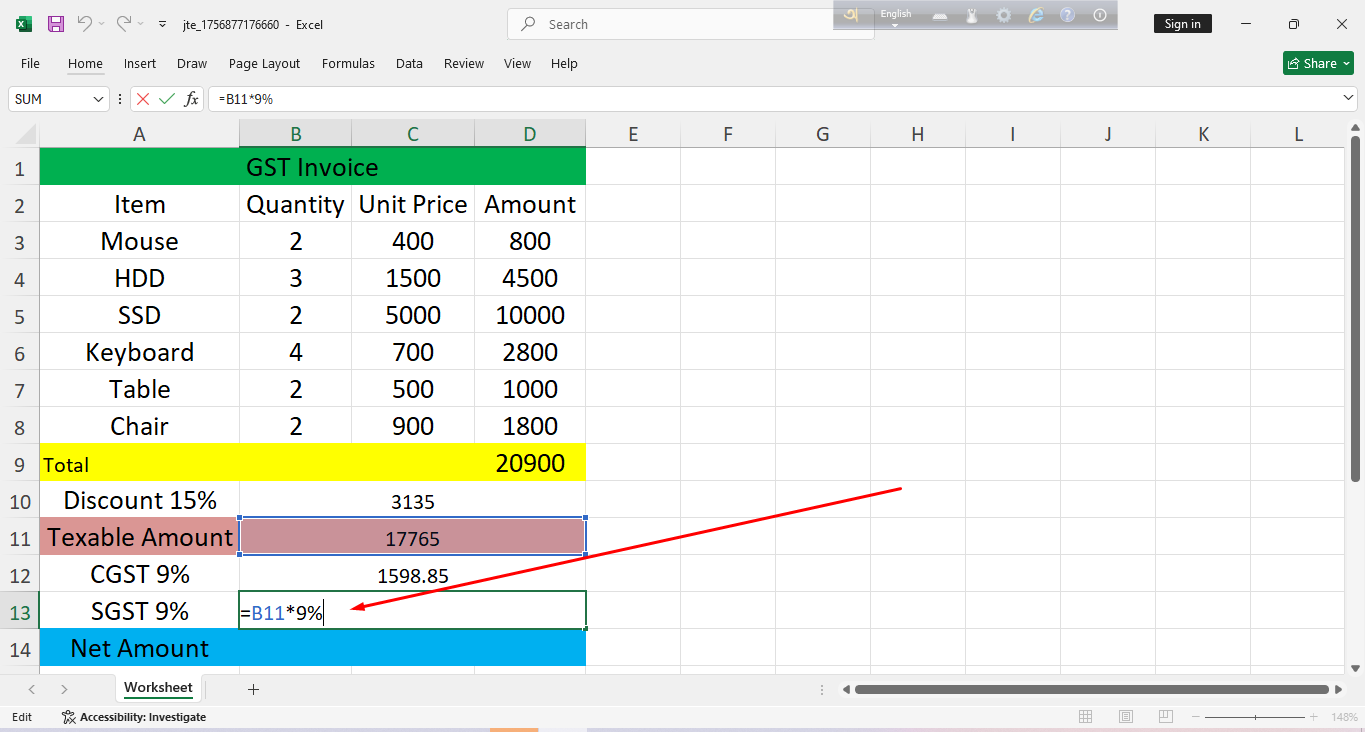Click the Search box in title bar
Viewport: 1365px width, 732px height.
[690, 24]
